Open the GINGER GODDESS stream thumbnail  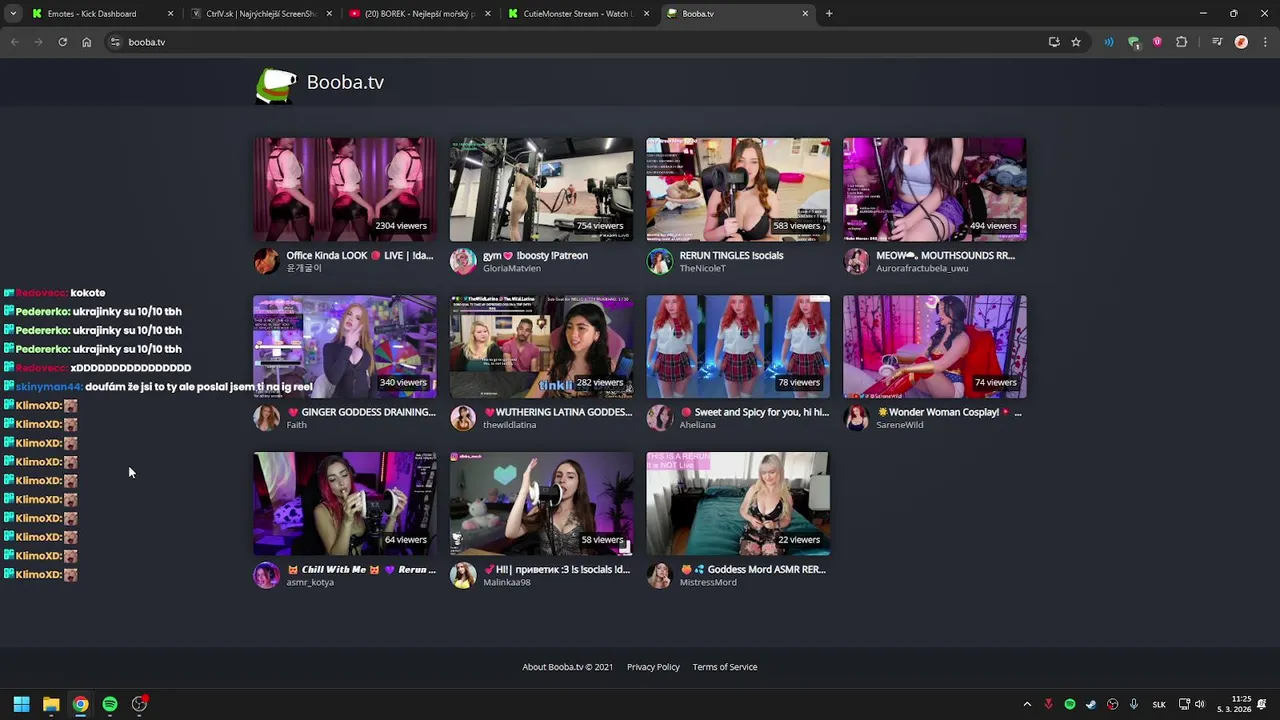[345, 346]
